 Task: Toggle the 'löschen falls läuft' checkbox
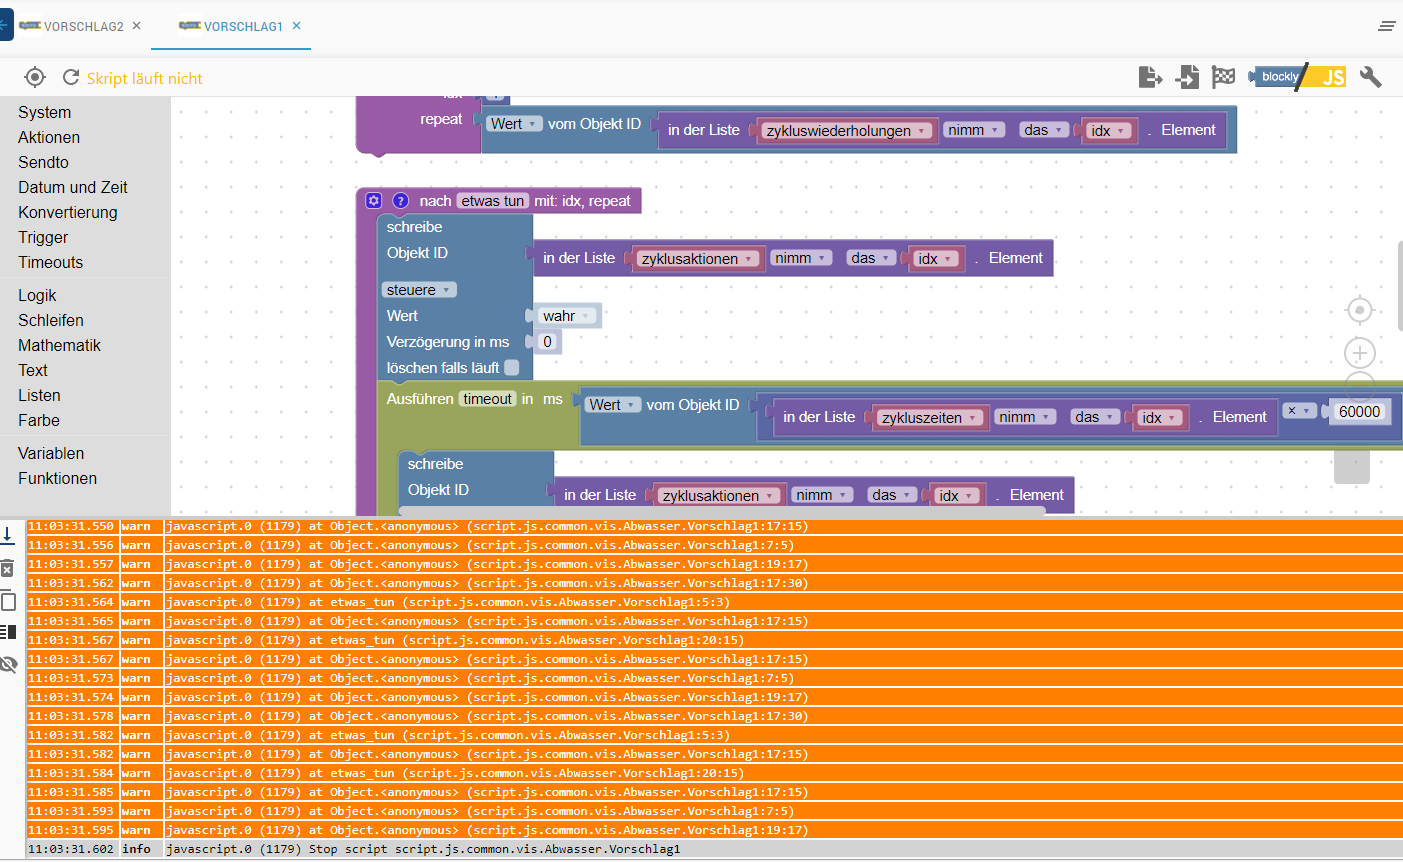pyautogui.click(x=512, y=367)
